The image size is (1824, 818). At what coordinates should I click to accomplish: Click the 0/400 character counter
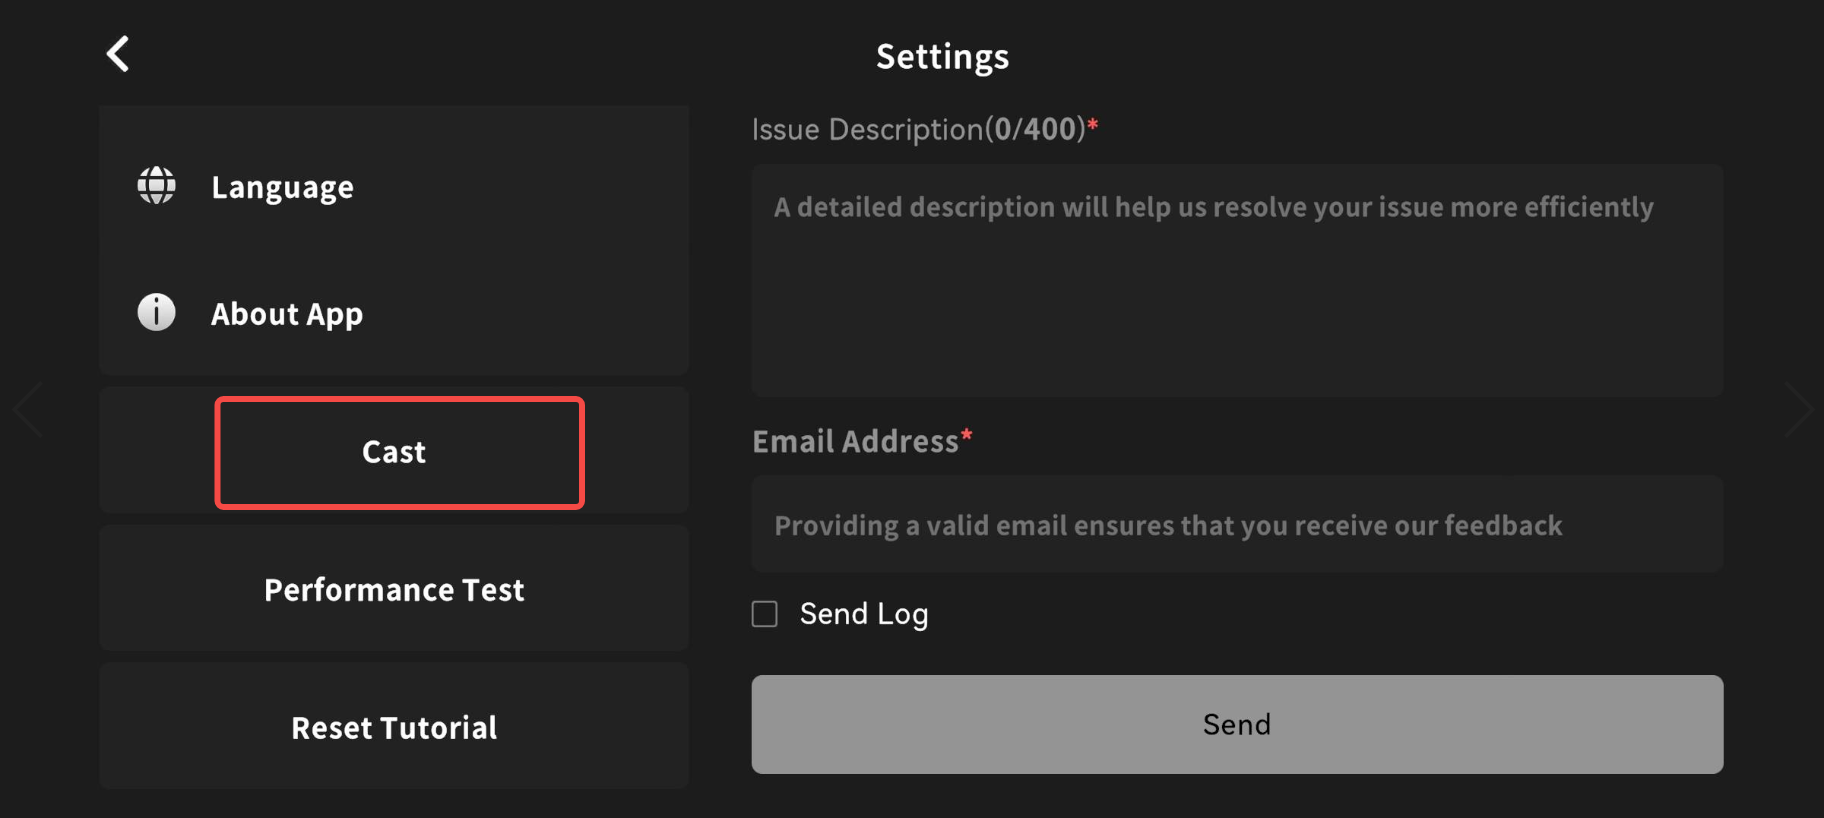1035,129
